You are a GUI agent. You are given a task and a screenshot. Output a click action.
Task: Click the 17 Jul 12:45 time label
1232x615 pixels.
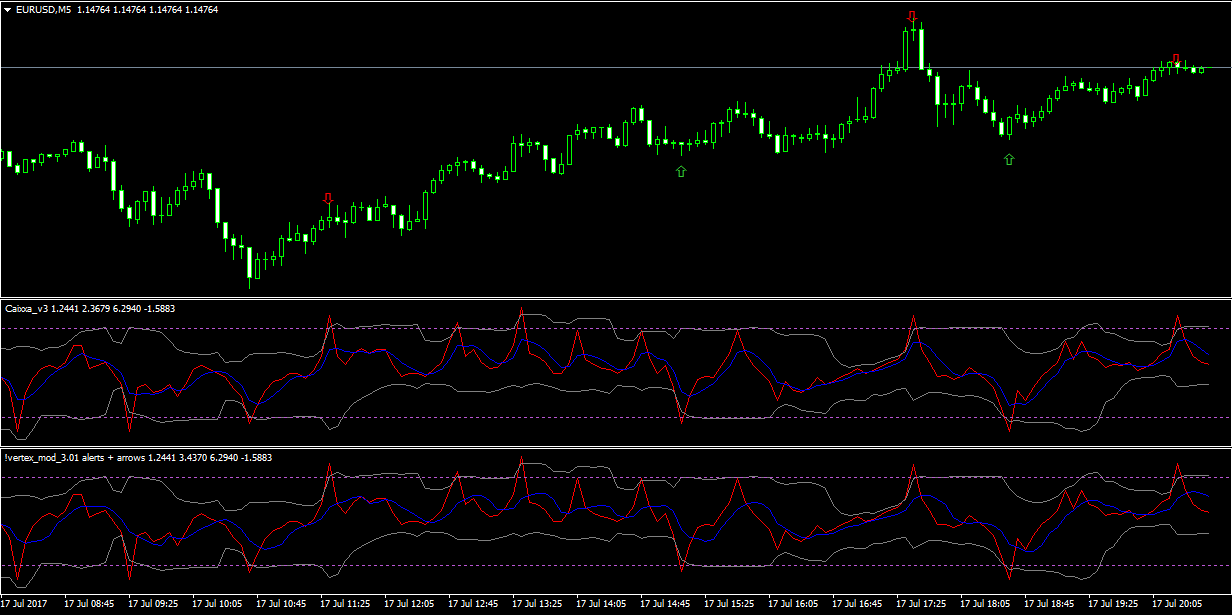click(473, 604)
